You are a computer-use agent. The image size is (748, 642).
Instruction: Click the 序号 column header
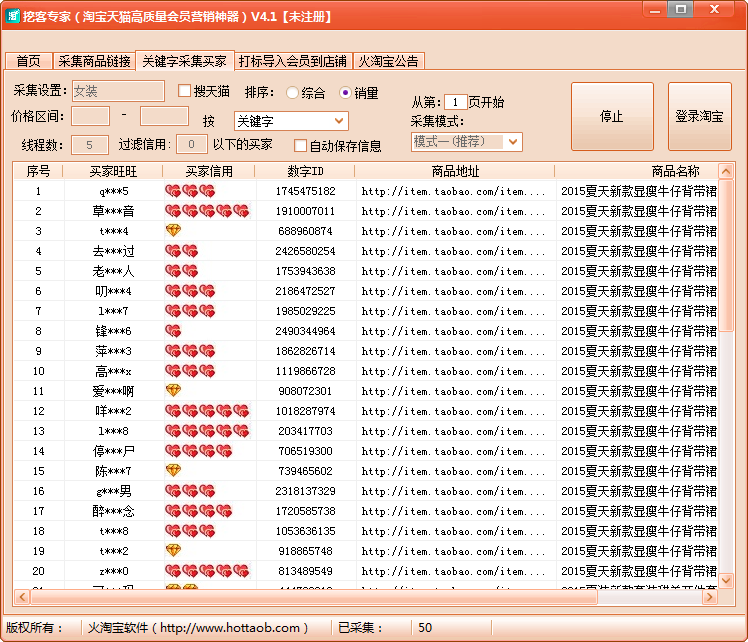click(38, 171)
